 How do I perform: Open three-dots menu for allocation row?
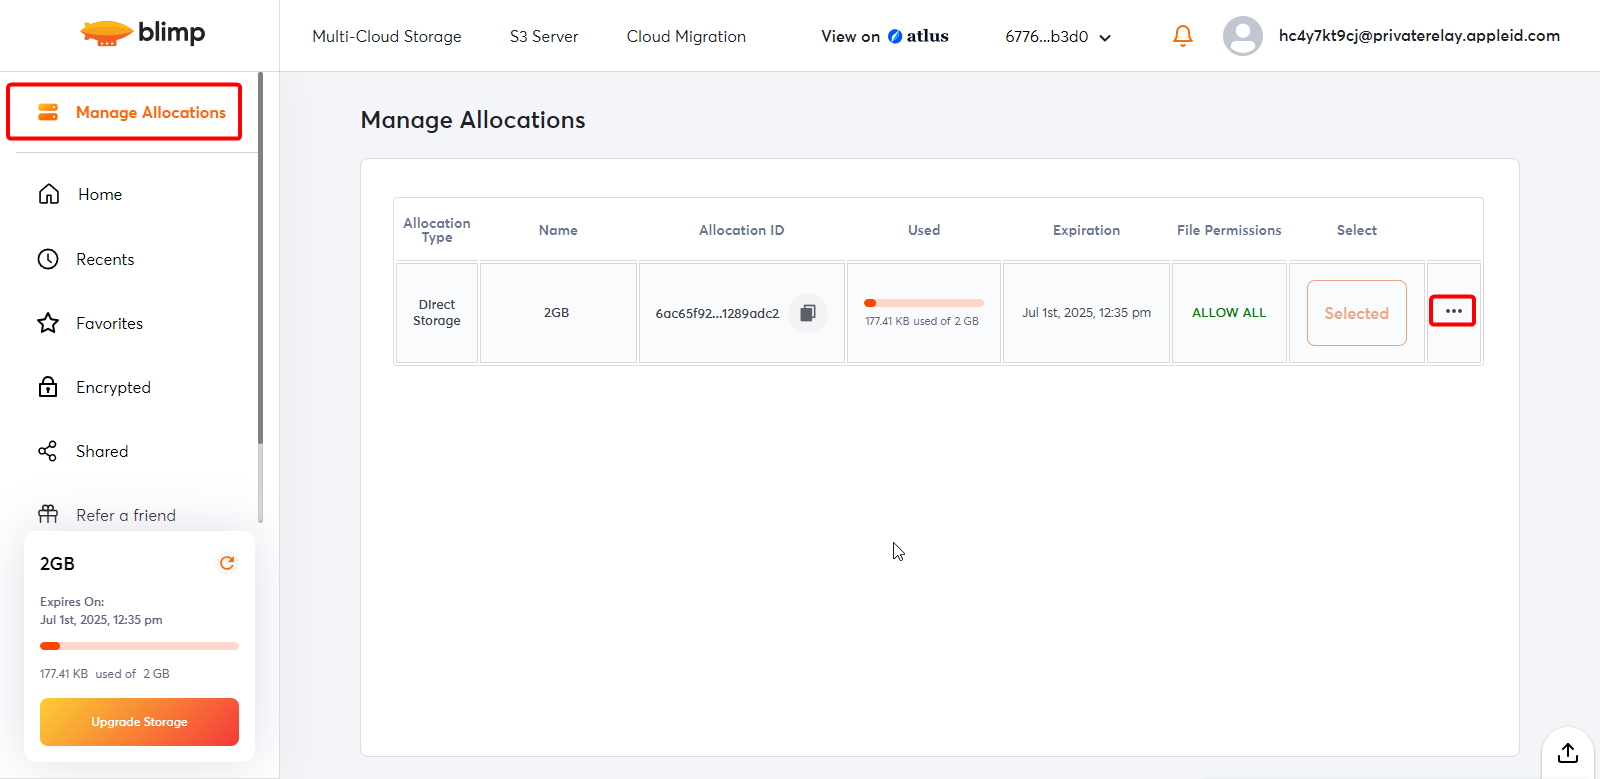(1453, 311)
